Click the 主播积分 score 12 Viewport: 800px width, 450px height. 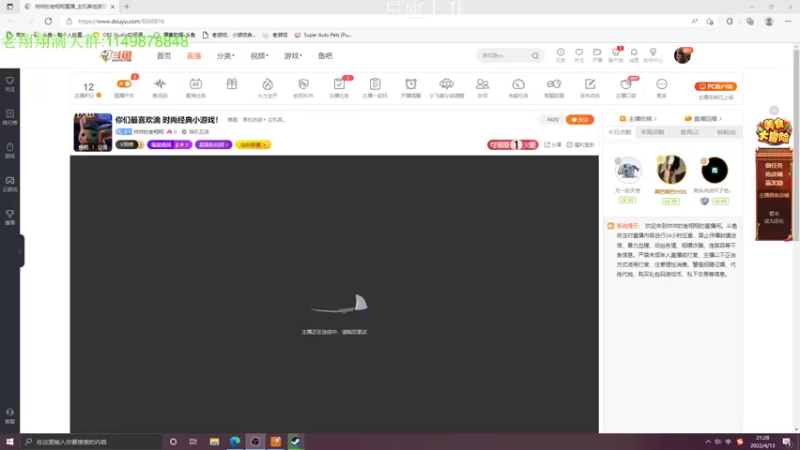88,89
